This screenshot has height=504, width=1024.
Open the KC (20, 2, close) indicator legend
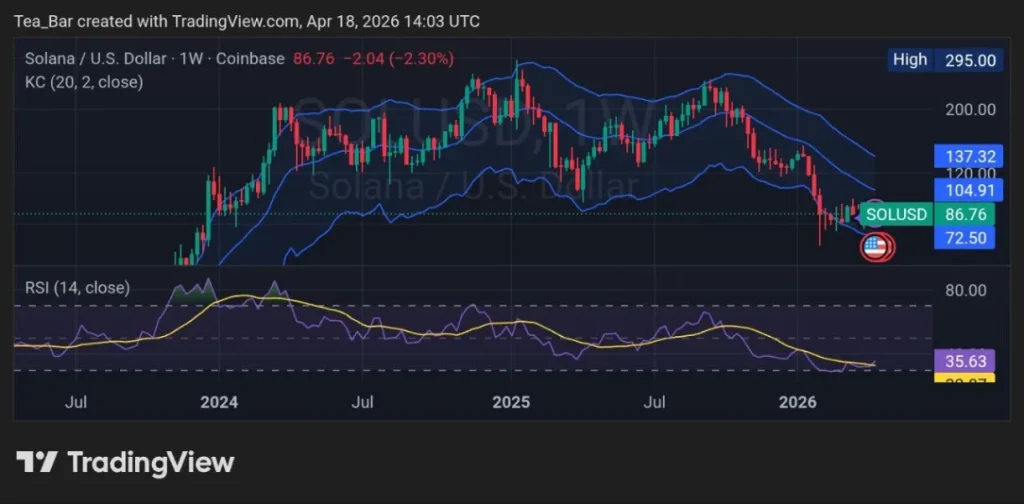(84, 82)
